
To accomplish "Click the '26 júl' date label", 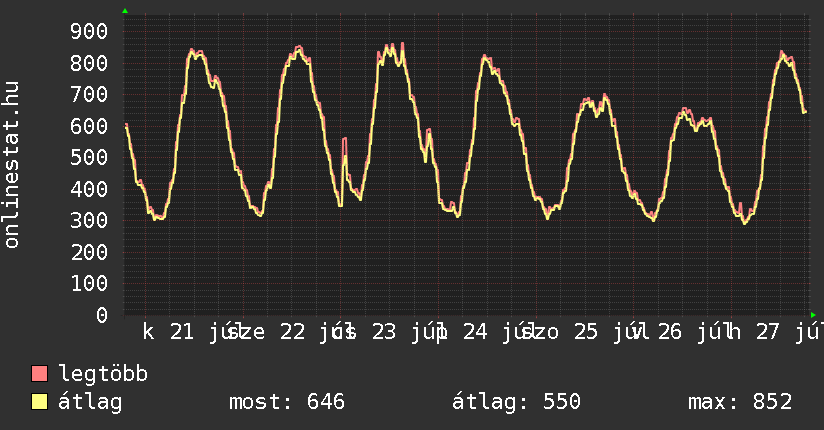I will click(x=694, y=332).
